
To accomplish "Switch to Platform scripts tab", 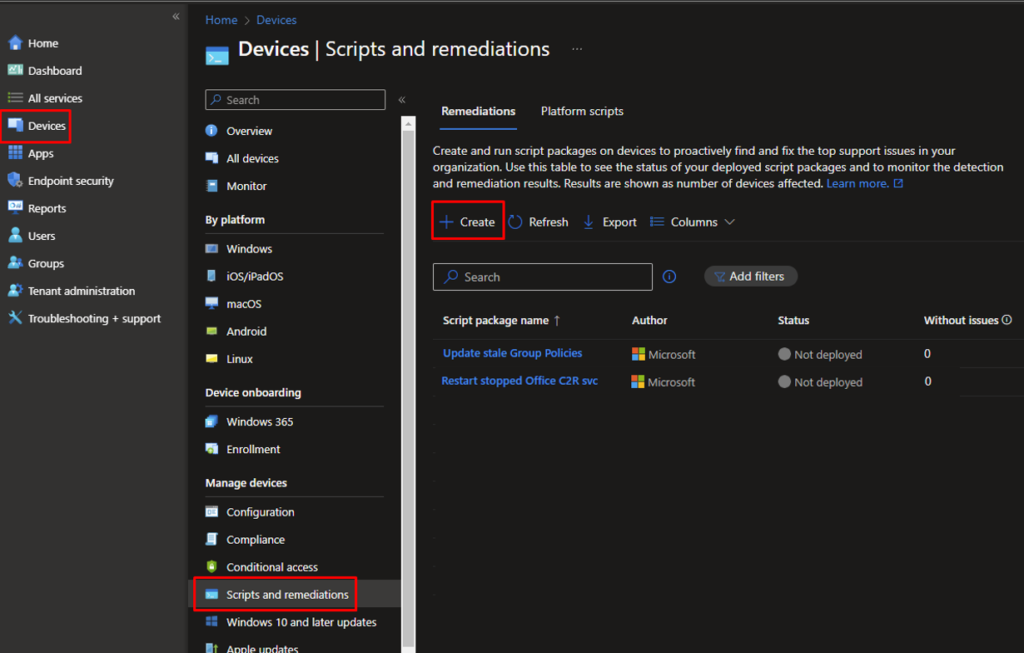I will (x=582, y=111).
